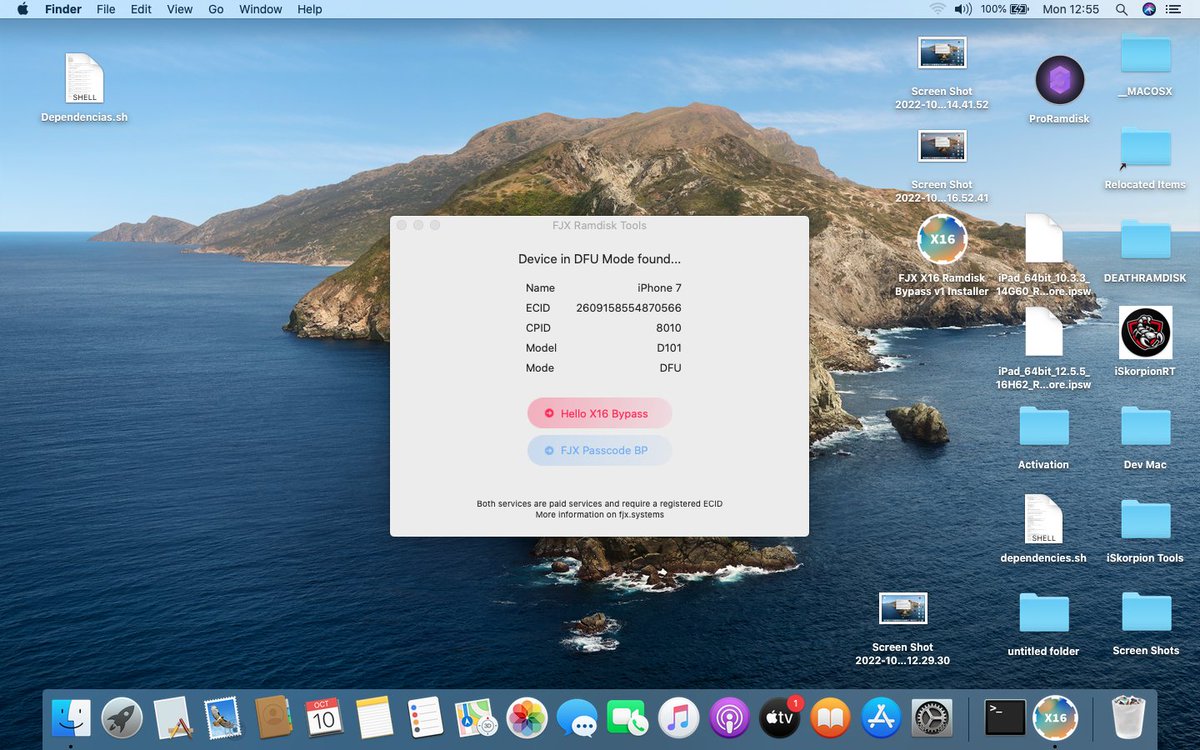Click the More information on fjx.systems text
Image resolution: width=1200 pixels, height=750 pixels.
tap(600, 515)
